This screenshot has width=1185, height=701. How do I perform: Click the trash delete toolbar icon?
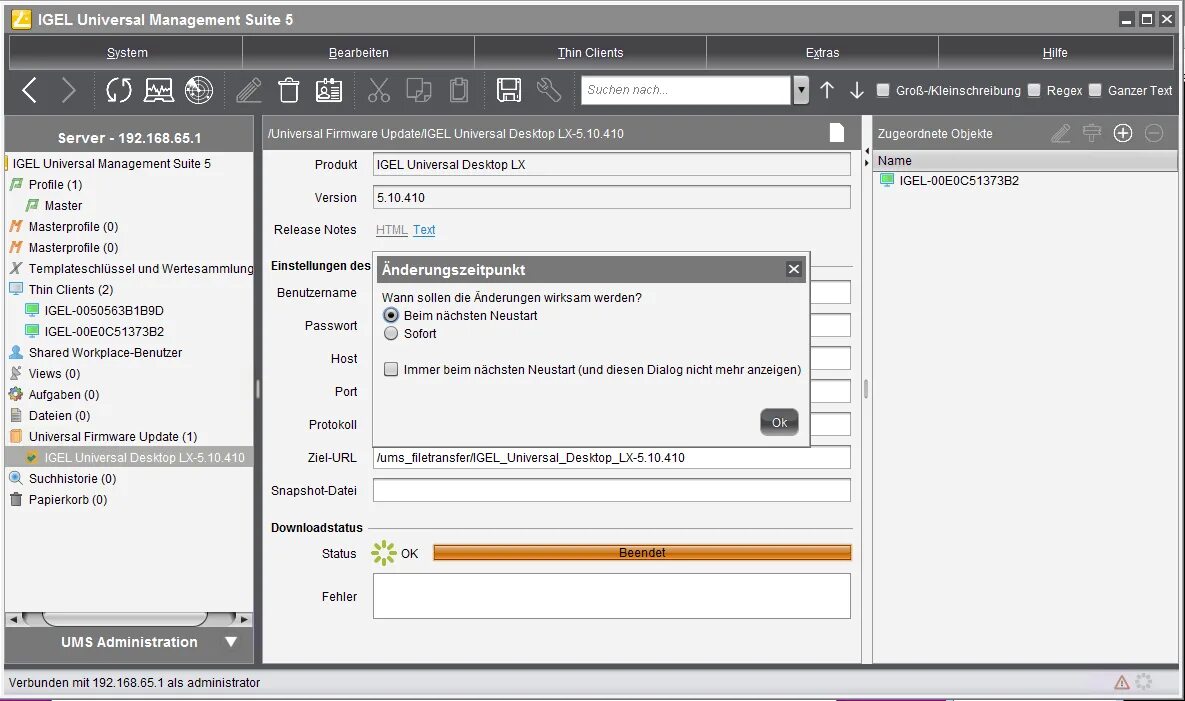289,90
